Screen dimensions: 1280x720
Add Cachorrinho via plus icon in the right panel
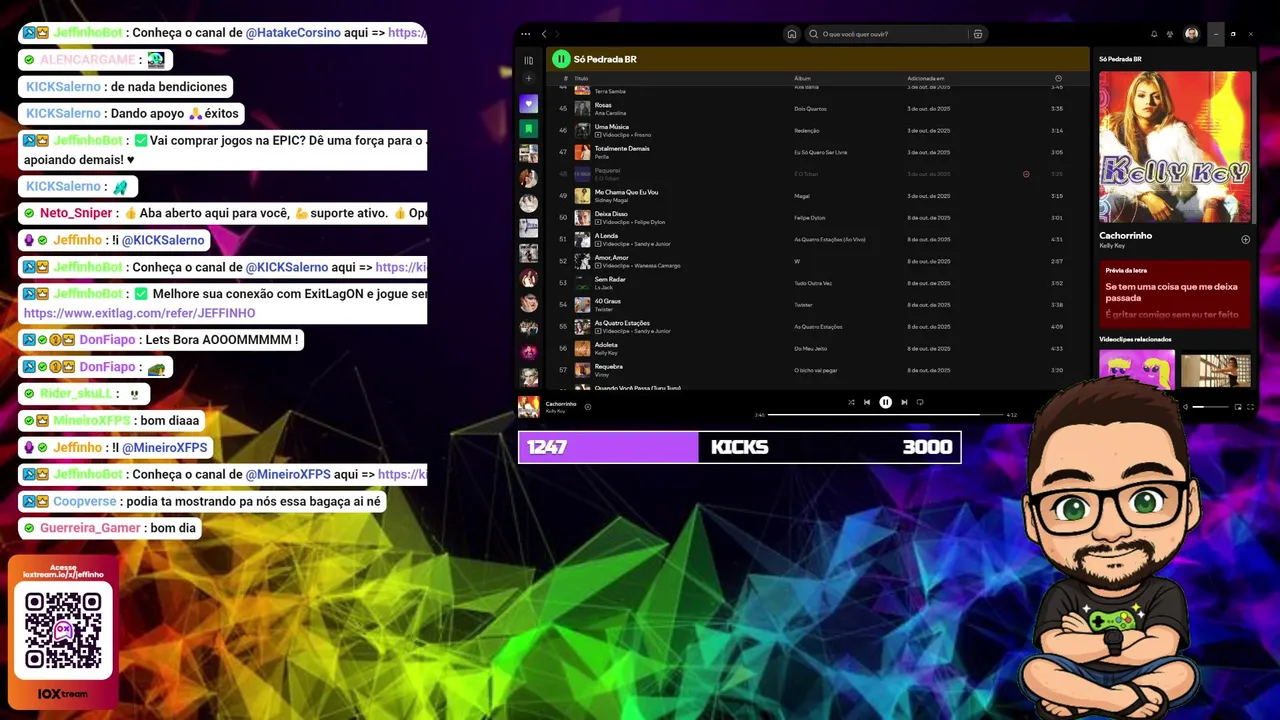(x=1245, y=239)
